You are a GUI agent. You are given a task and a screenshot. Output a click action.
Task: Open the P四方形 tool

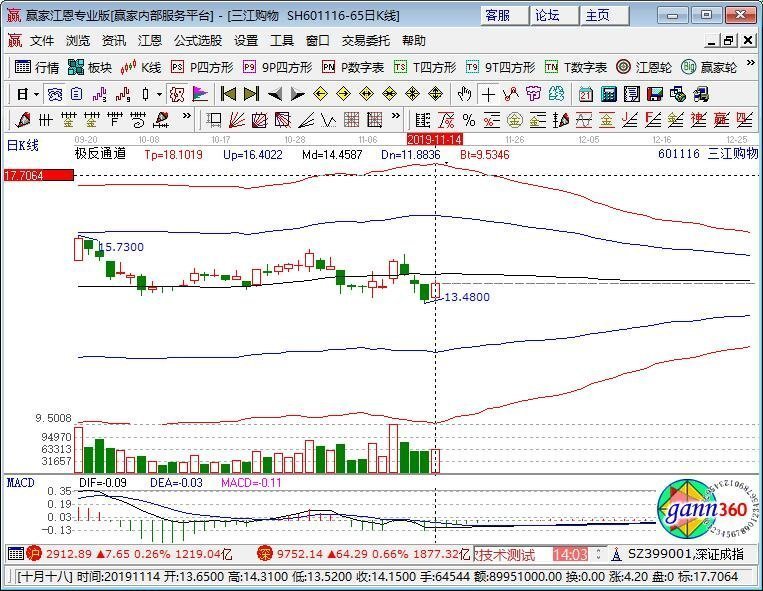click(x=202, y=67)
